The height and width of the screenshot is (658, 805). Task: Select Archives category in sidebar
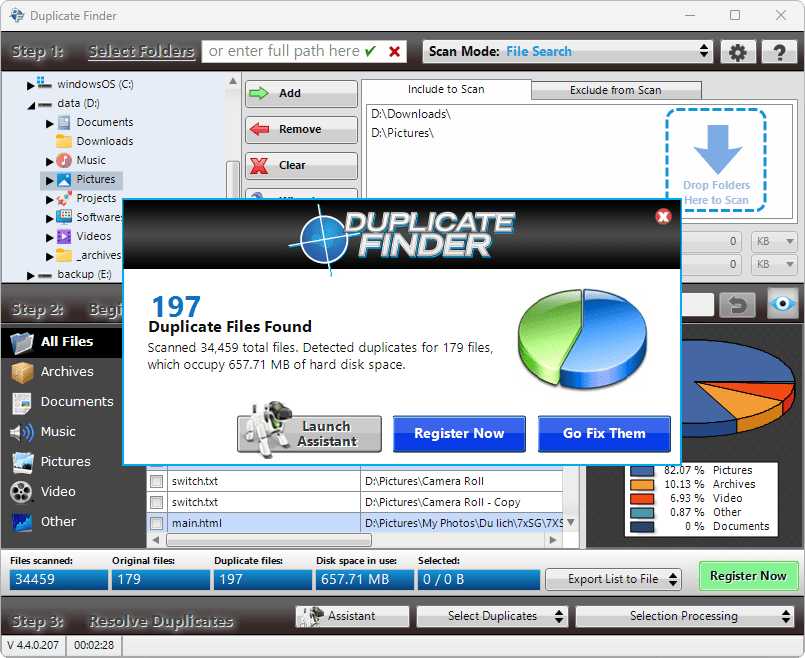(x=62, y=372)
